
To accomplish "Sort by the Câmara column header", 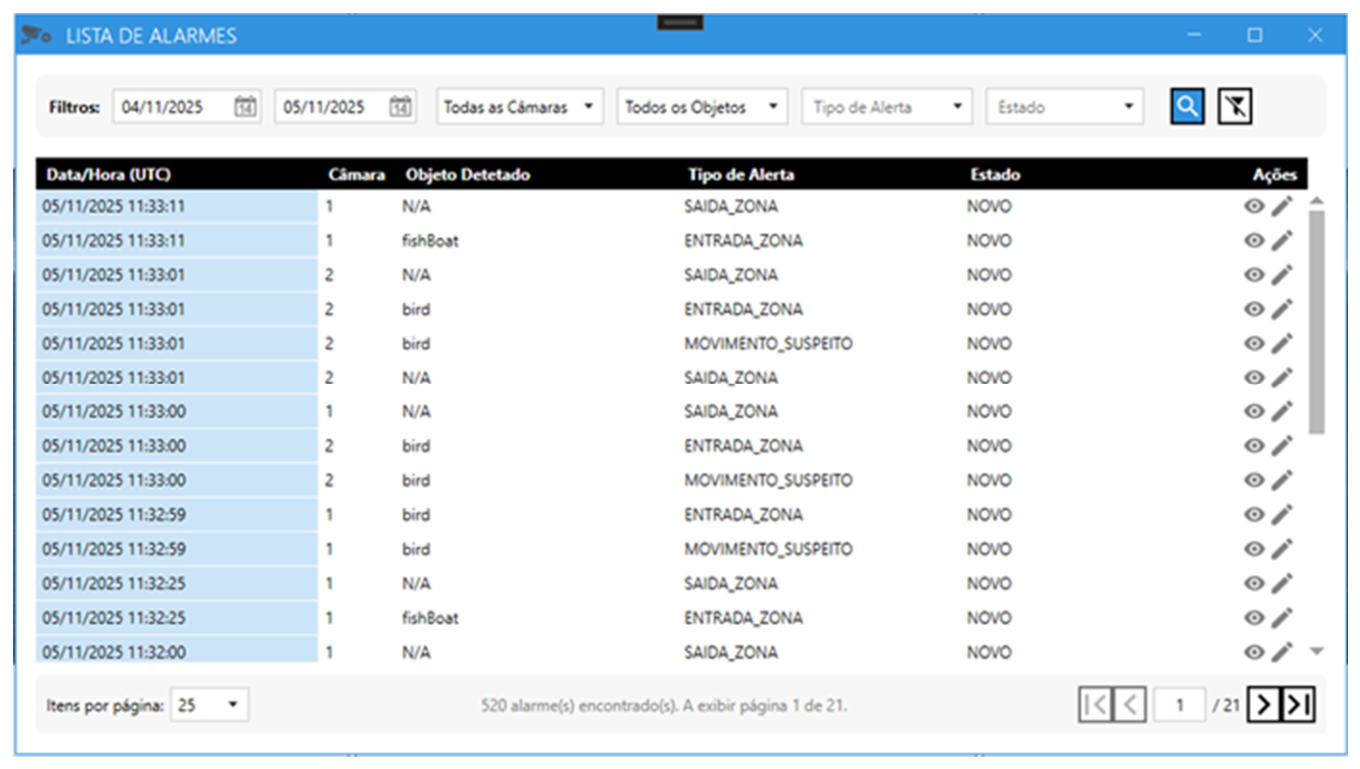I will pyautogui.click(x=356, y=174).
